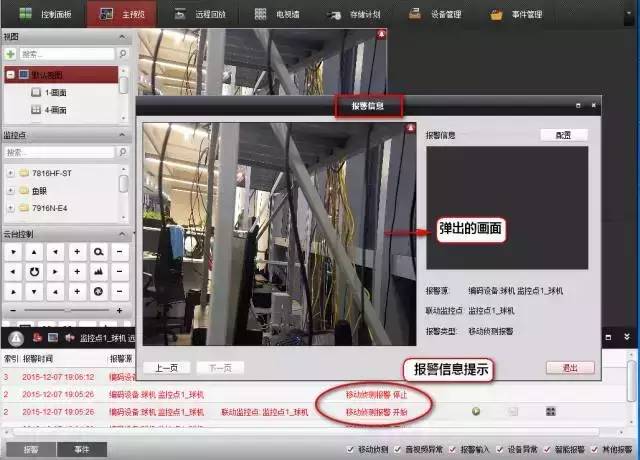Viewport: 640px width, 460px height.
Task: Click the grid icon in alarm row
Action: (x=550, y=411)
